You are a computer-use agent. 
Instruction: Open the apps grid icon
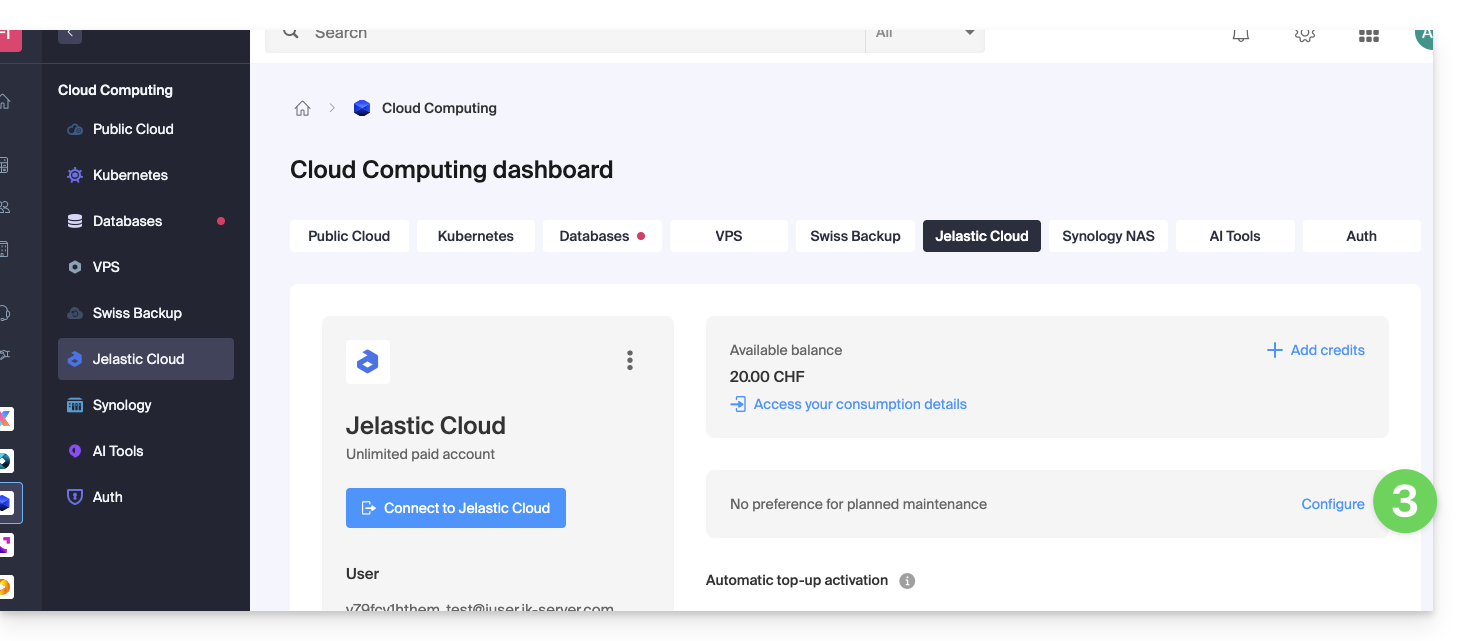(x=1368, y=36)
